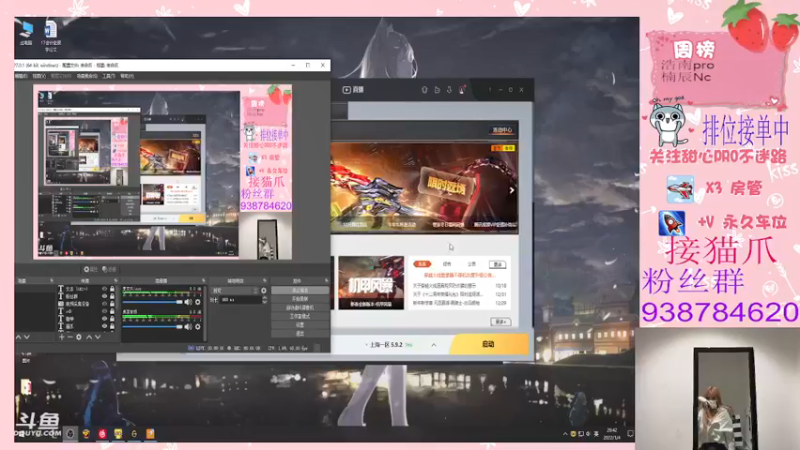This screenshot has width=800, height=450.
Task: Toggle visibility eye of second source row
Action: tap(104, 296)
